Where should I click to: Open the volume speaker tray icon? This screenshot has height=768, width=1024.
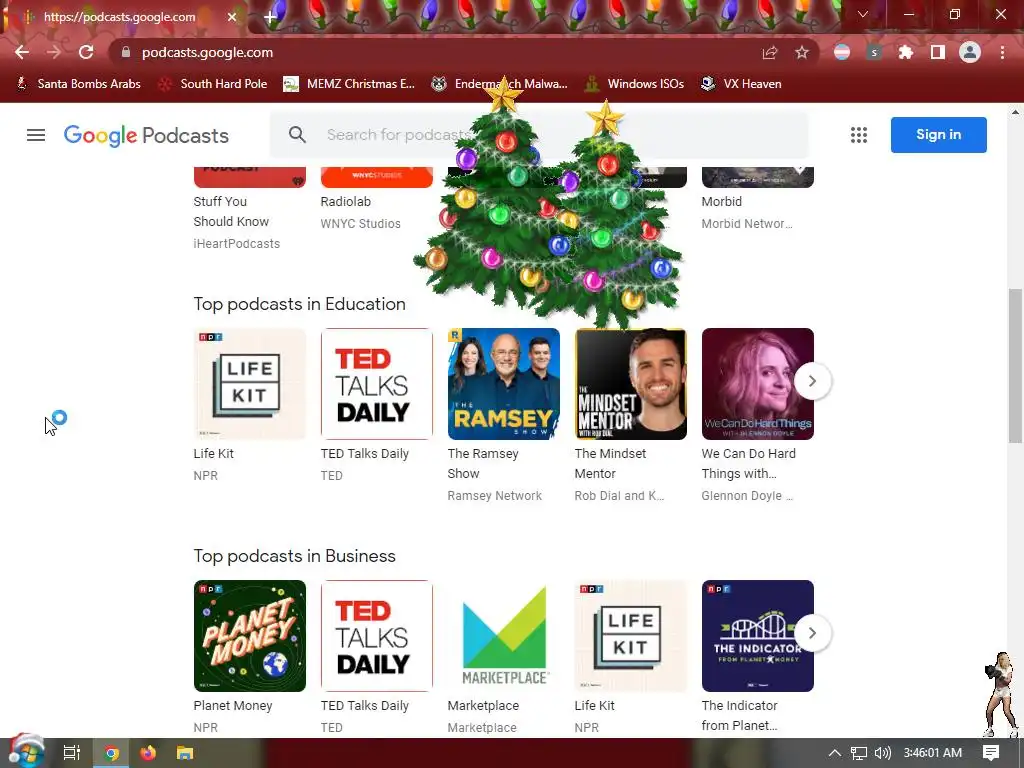(x=882, y=753)
